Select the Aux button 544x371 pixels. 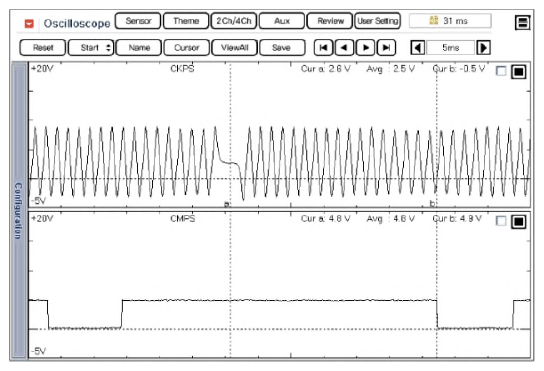pos(282,21)
